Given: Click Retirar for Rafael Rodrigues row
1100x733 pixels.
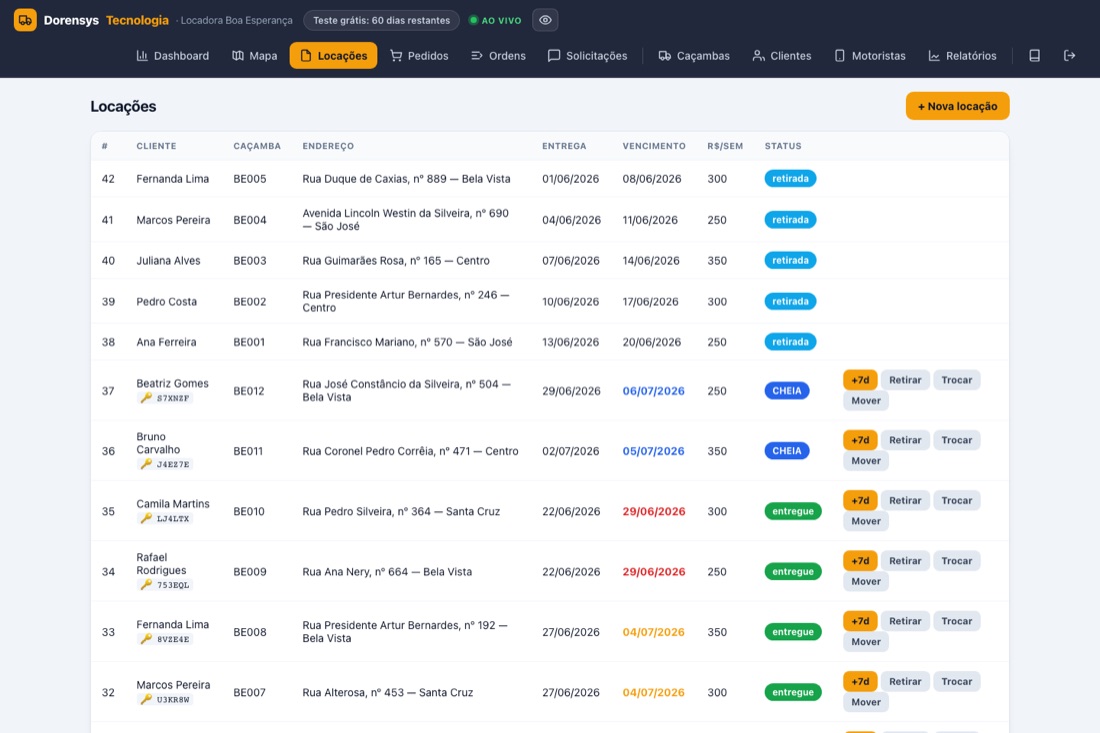Looking at the screenshot, I should click(x=905, y=560).
